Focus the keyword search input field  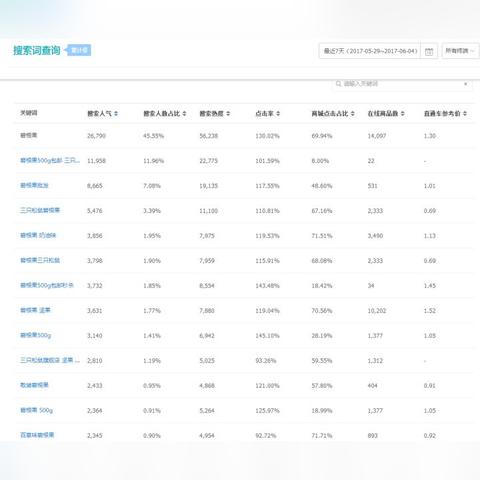(402, 84)
